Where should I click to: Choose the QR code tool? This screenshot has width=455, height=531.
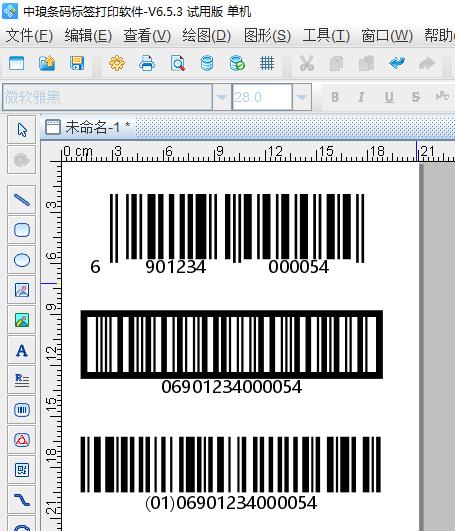[x=22, y=470]
